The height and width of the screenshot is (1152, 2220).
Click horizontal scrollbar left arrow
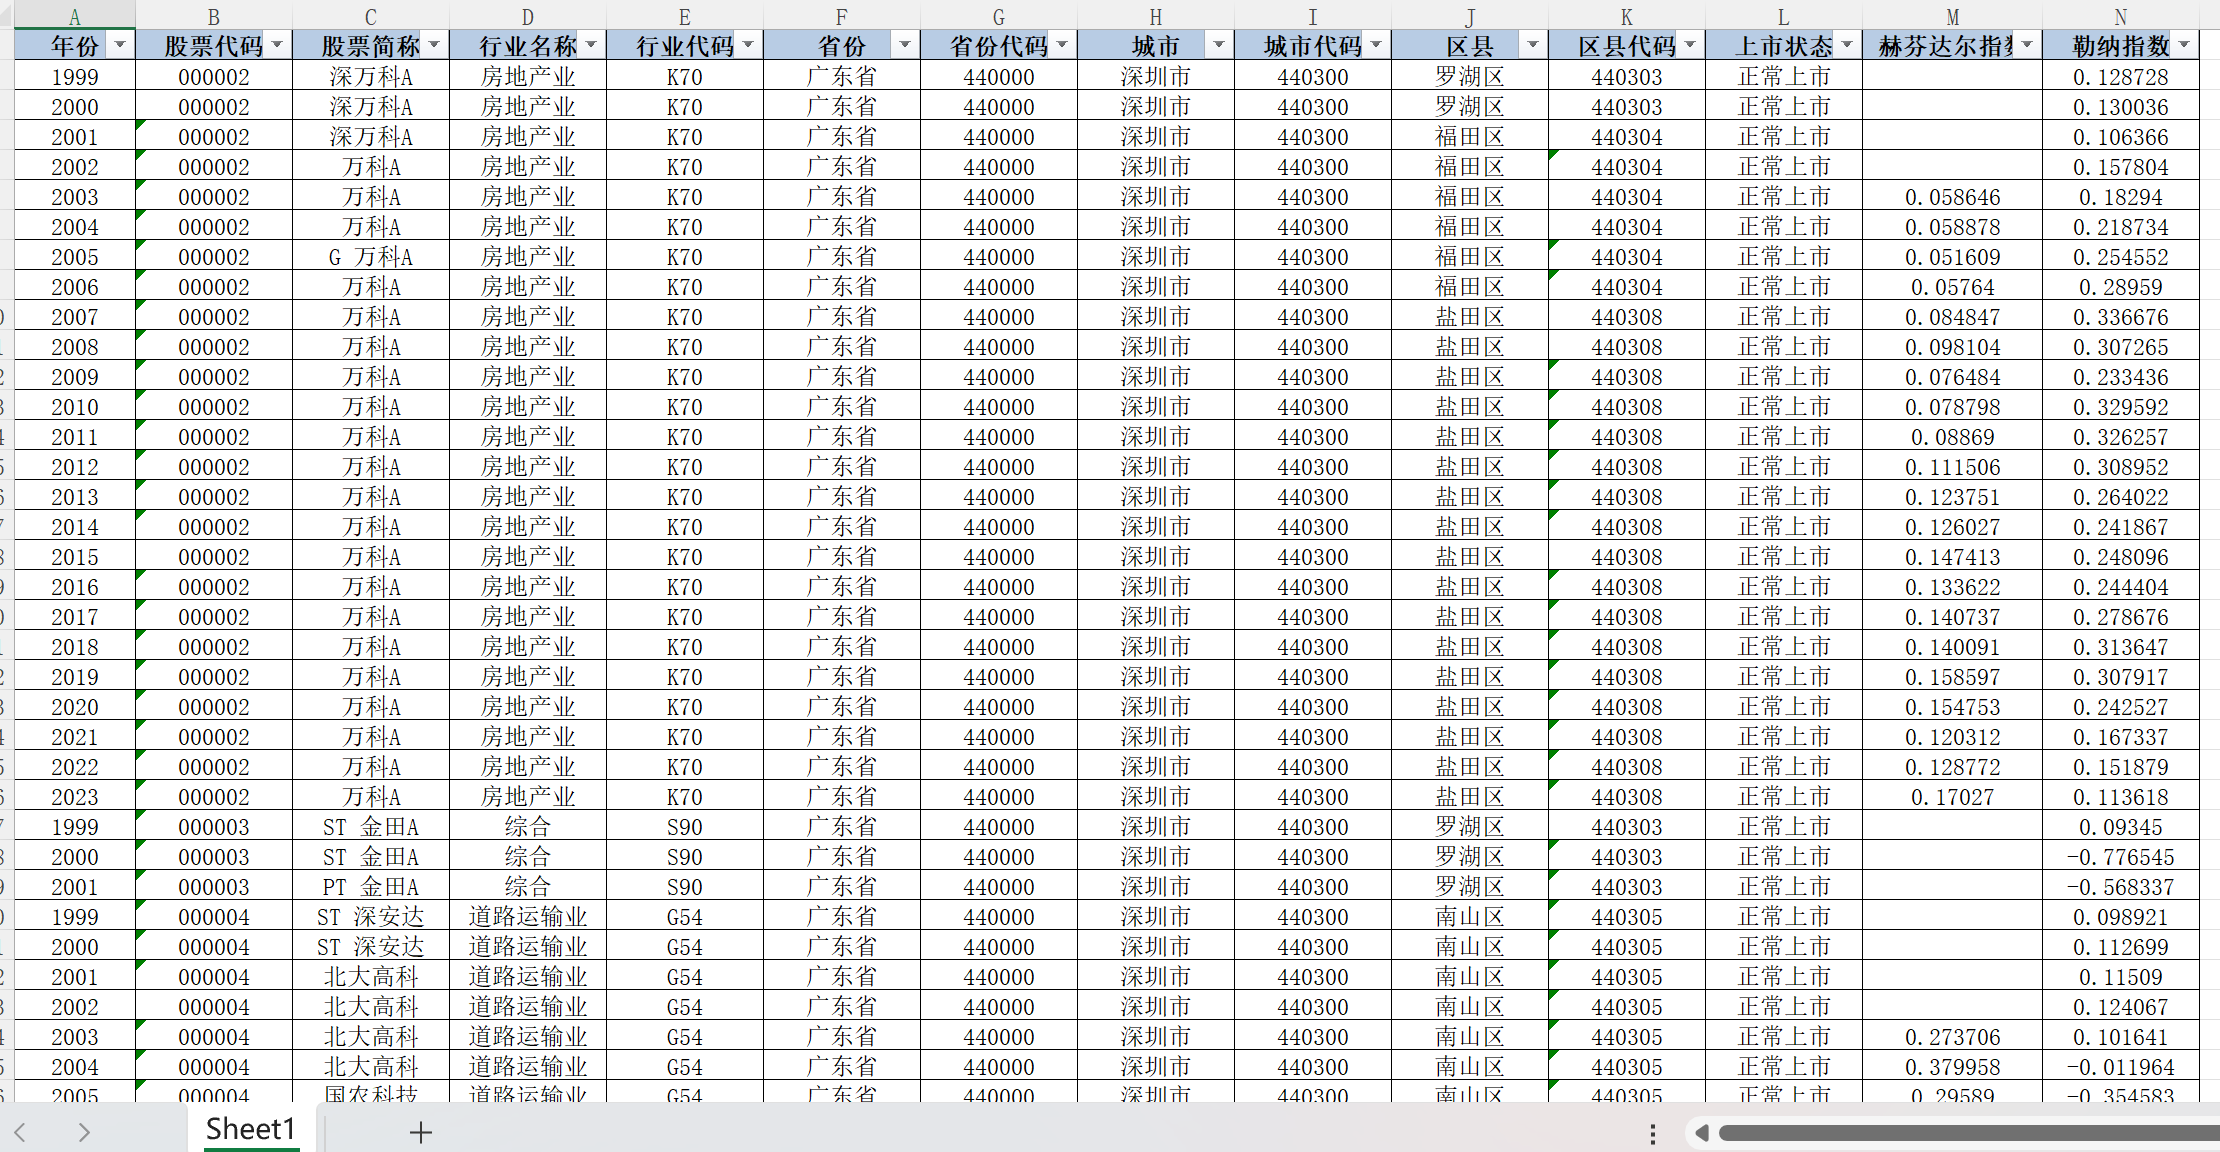pyautogui.click(x=1701, y=1133)
